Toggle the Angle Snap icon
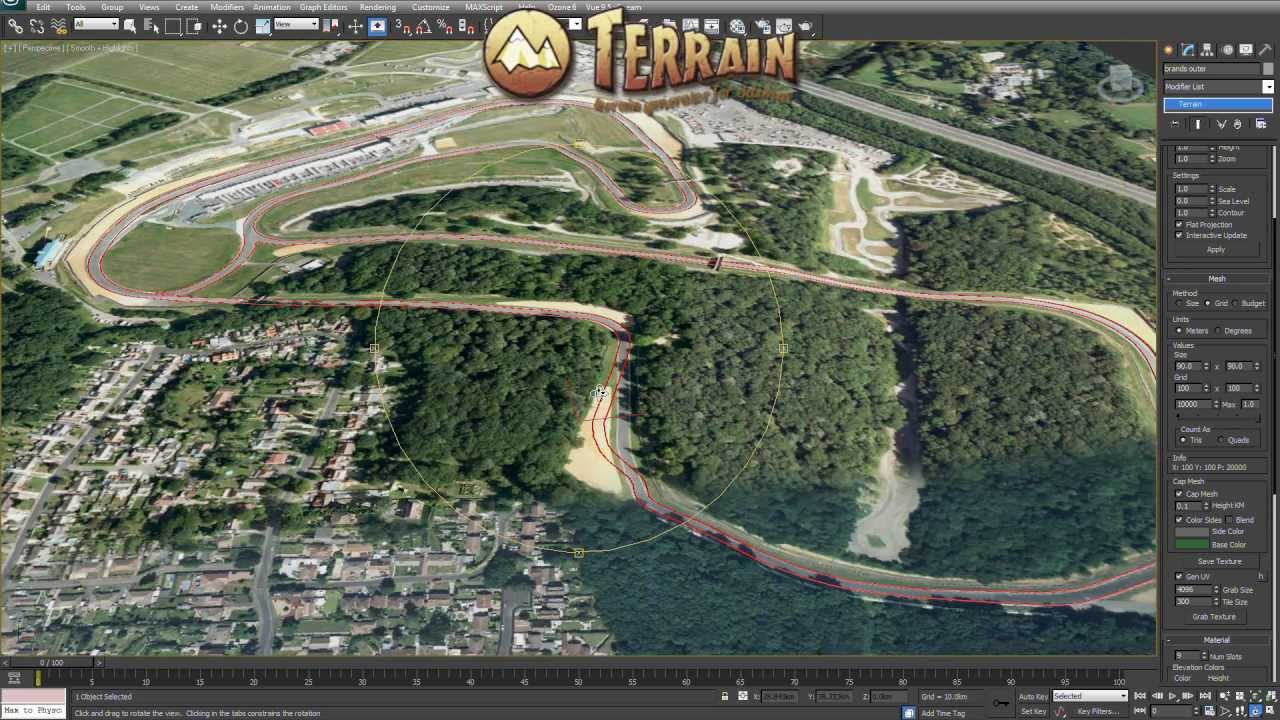 (424, 27)
